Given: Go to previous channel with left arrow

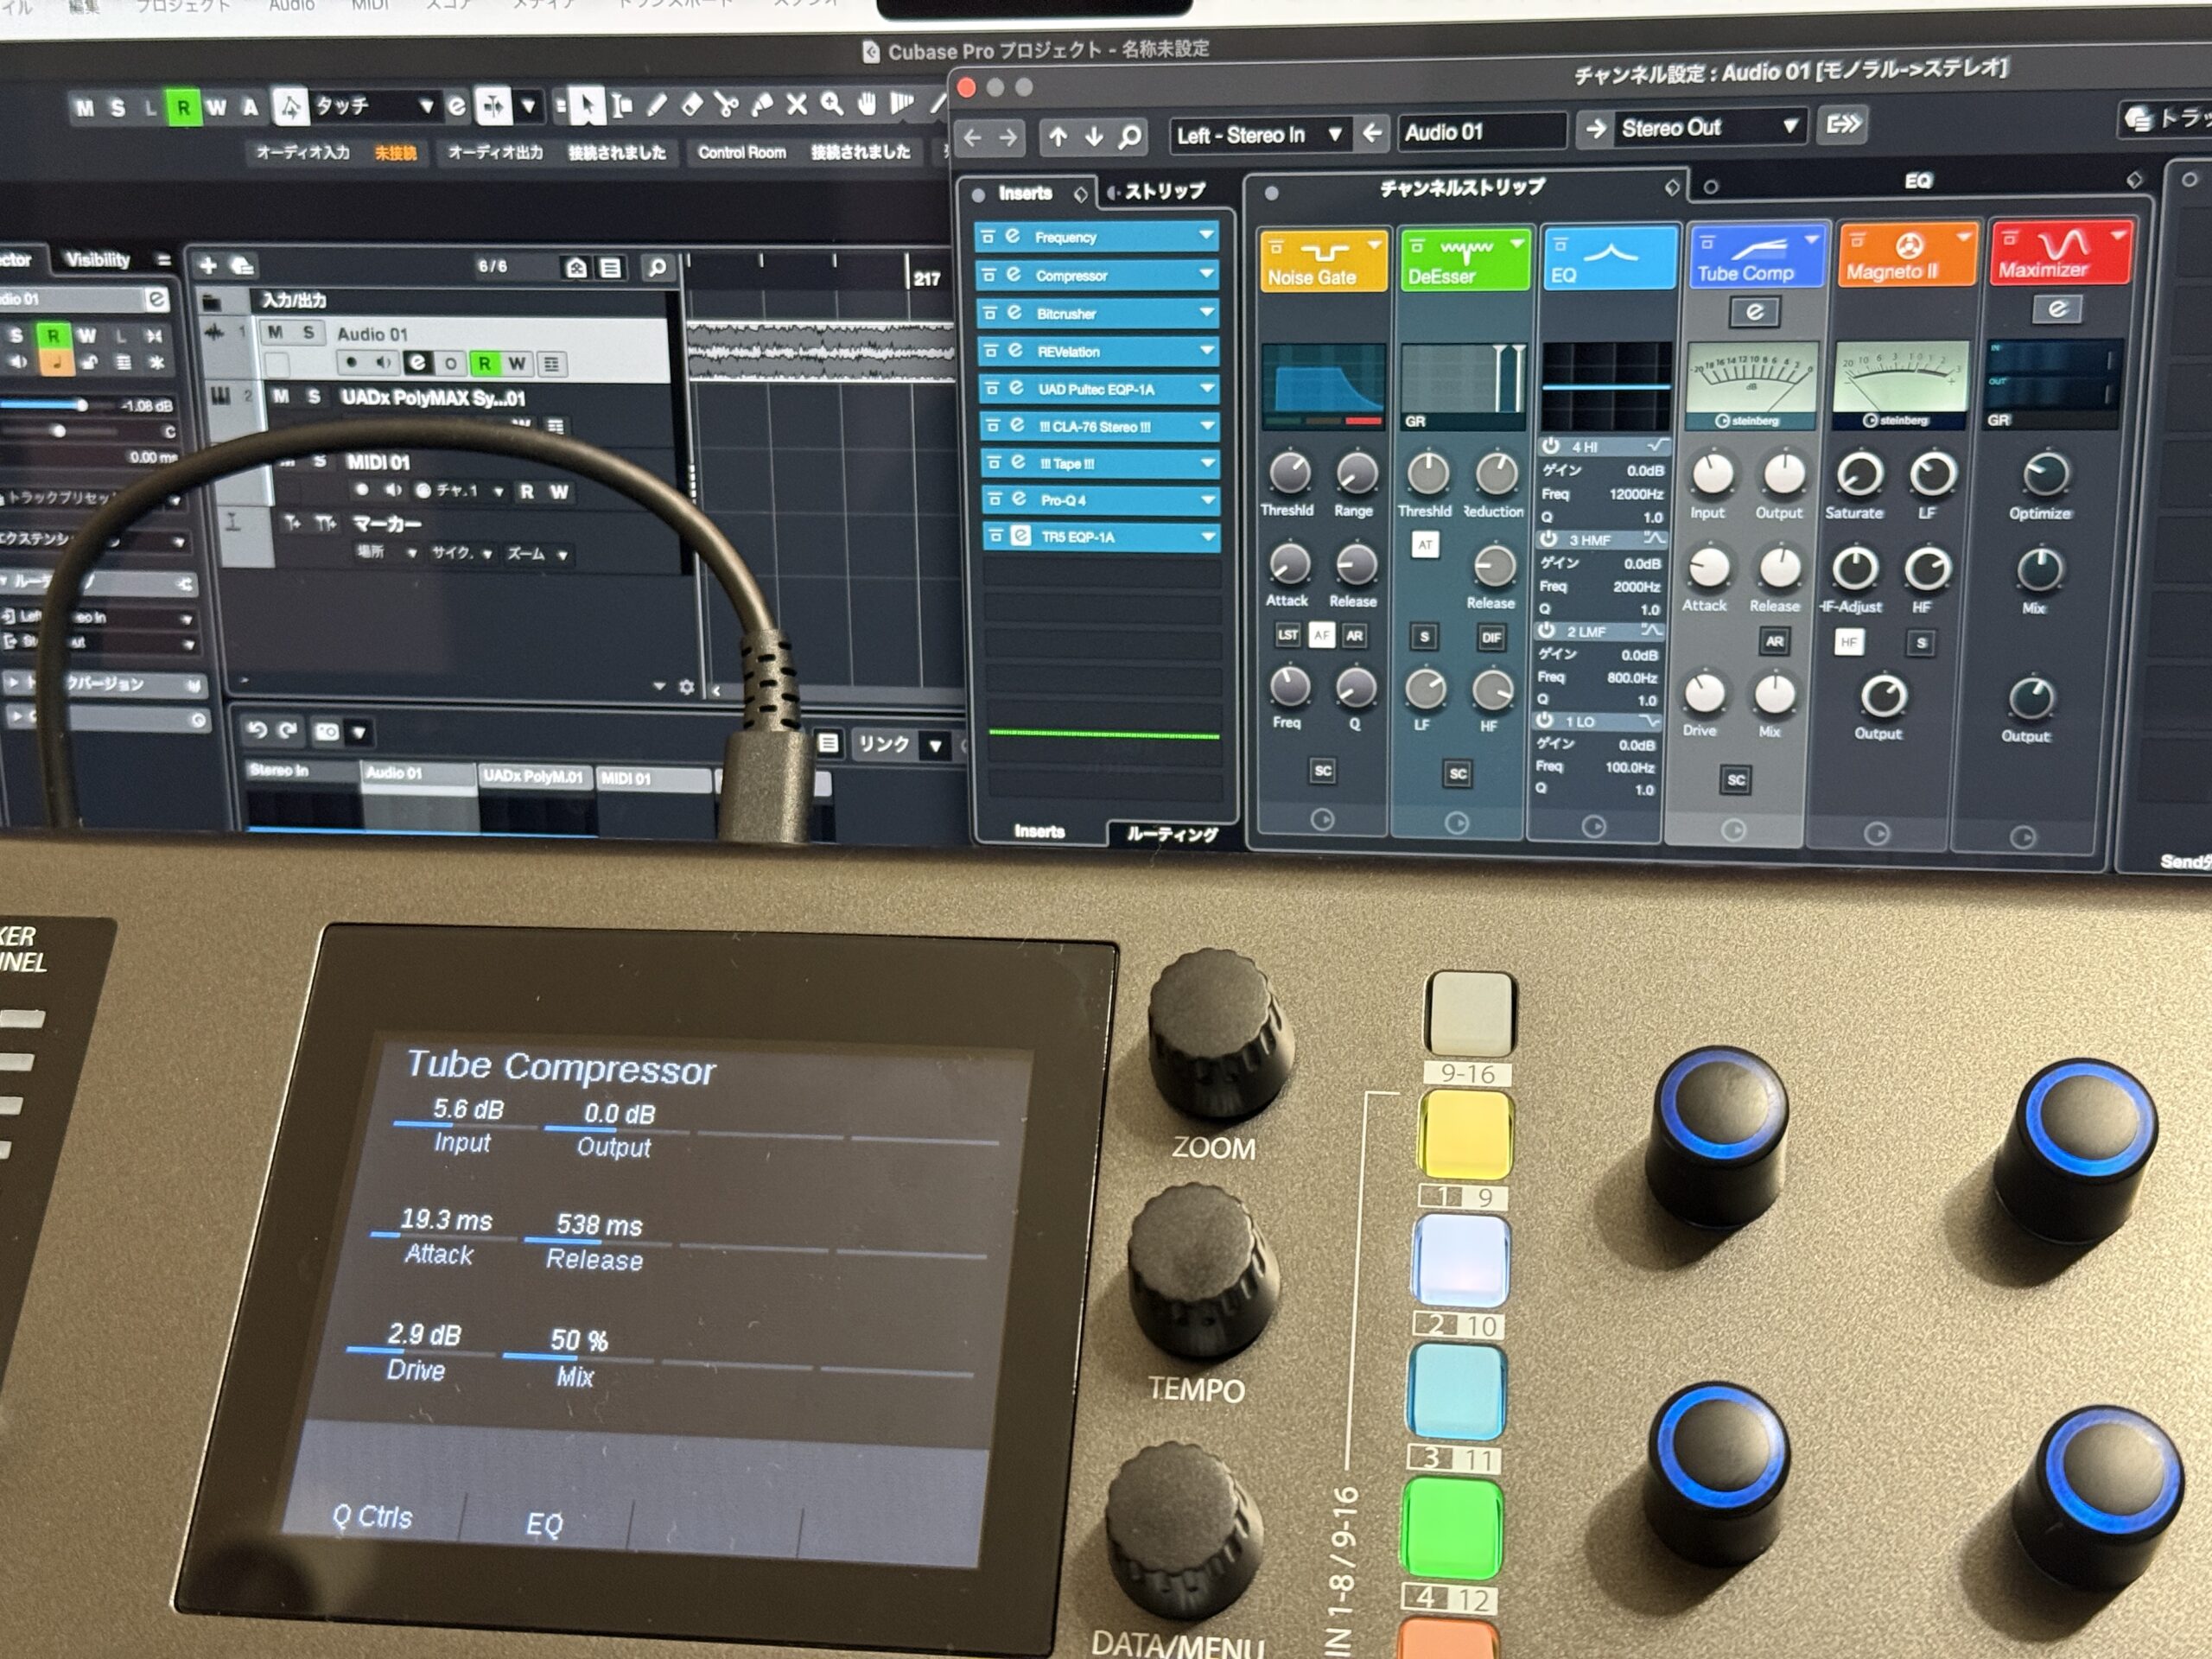Looking at the screenshot, I should pos(972,137).
